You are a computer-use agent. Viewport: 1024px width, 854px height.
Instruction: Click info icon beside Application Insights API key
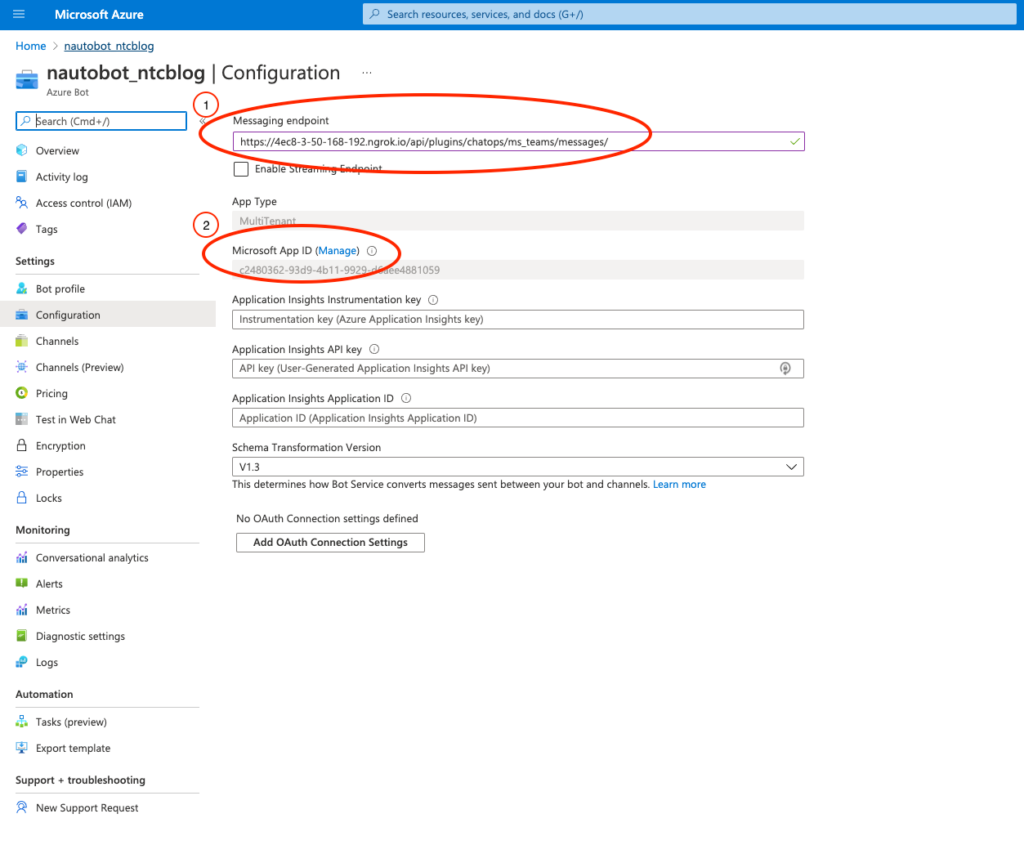[x=374, y=349]
